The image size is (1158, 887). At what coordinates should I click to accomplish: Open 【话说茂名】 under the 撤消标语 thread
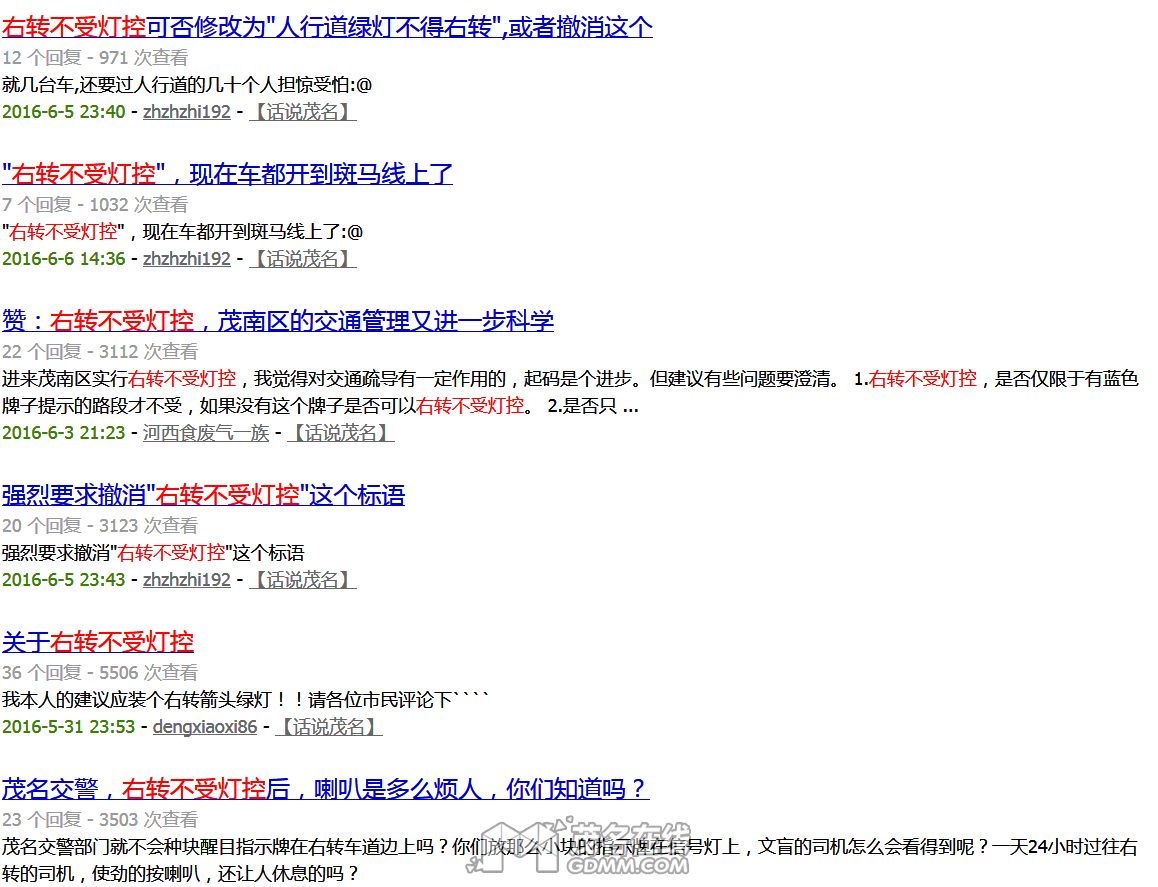[x=302, y=579]
